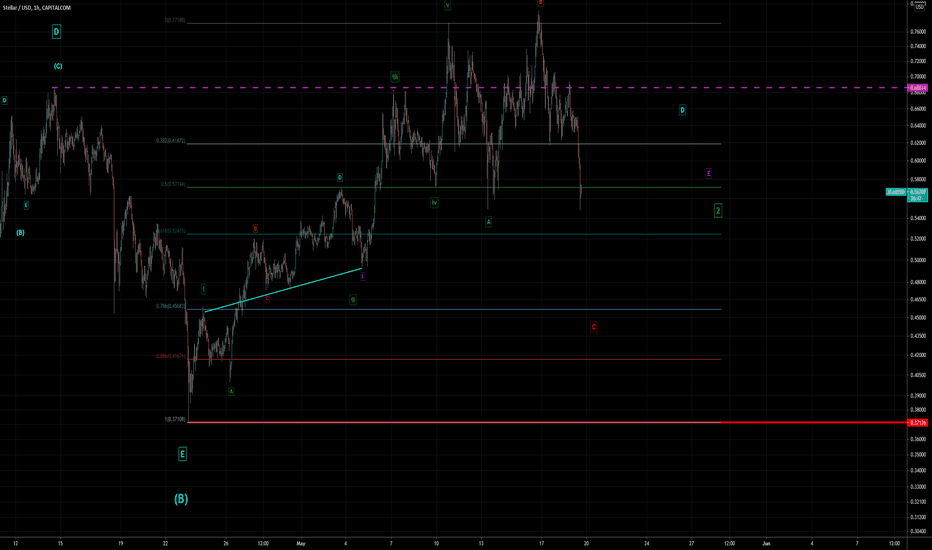Image resolution: width=932 pixels, height=550 pixels.
Task: Click the Jun label on time axis
Action: click(x=767, y=543)
